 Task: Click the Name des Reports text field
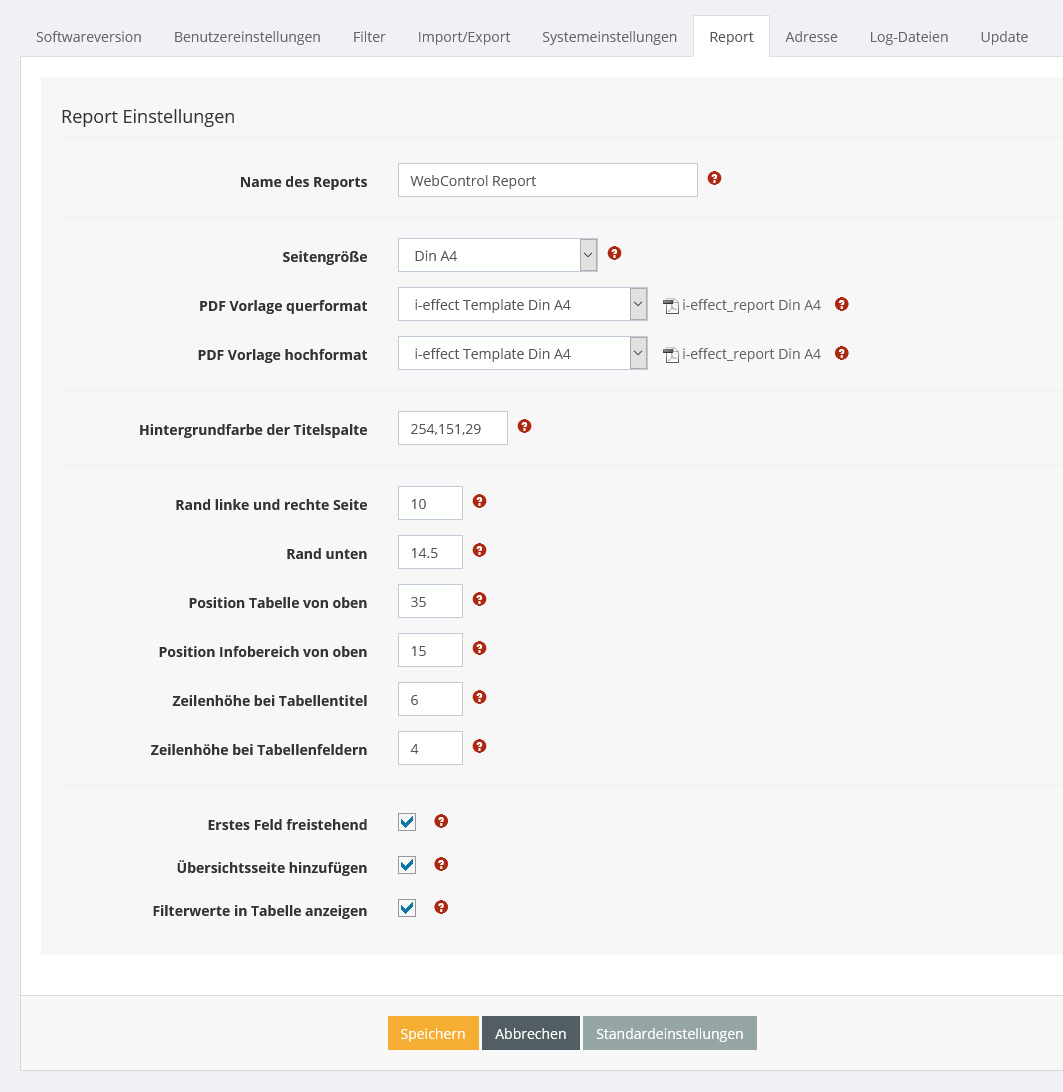click(x=547, y=181)
